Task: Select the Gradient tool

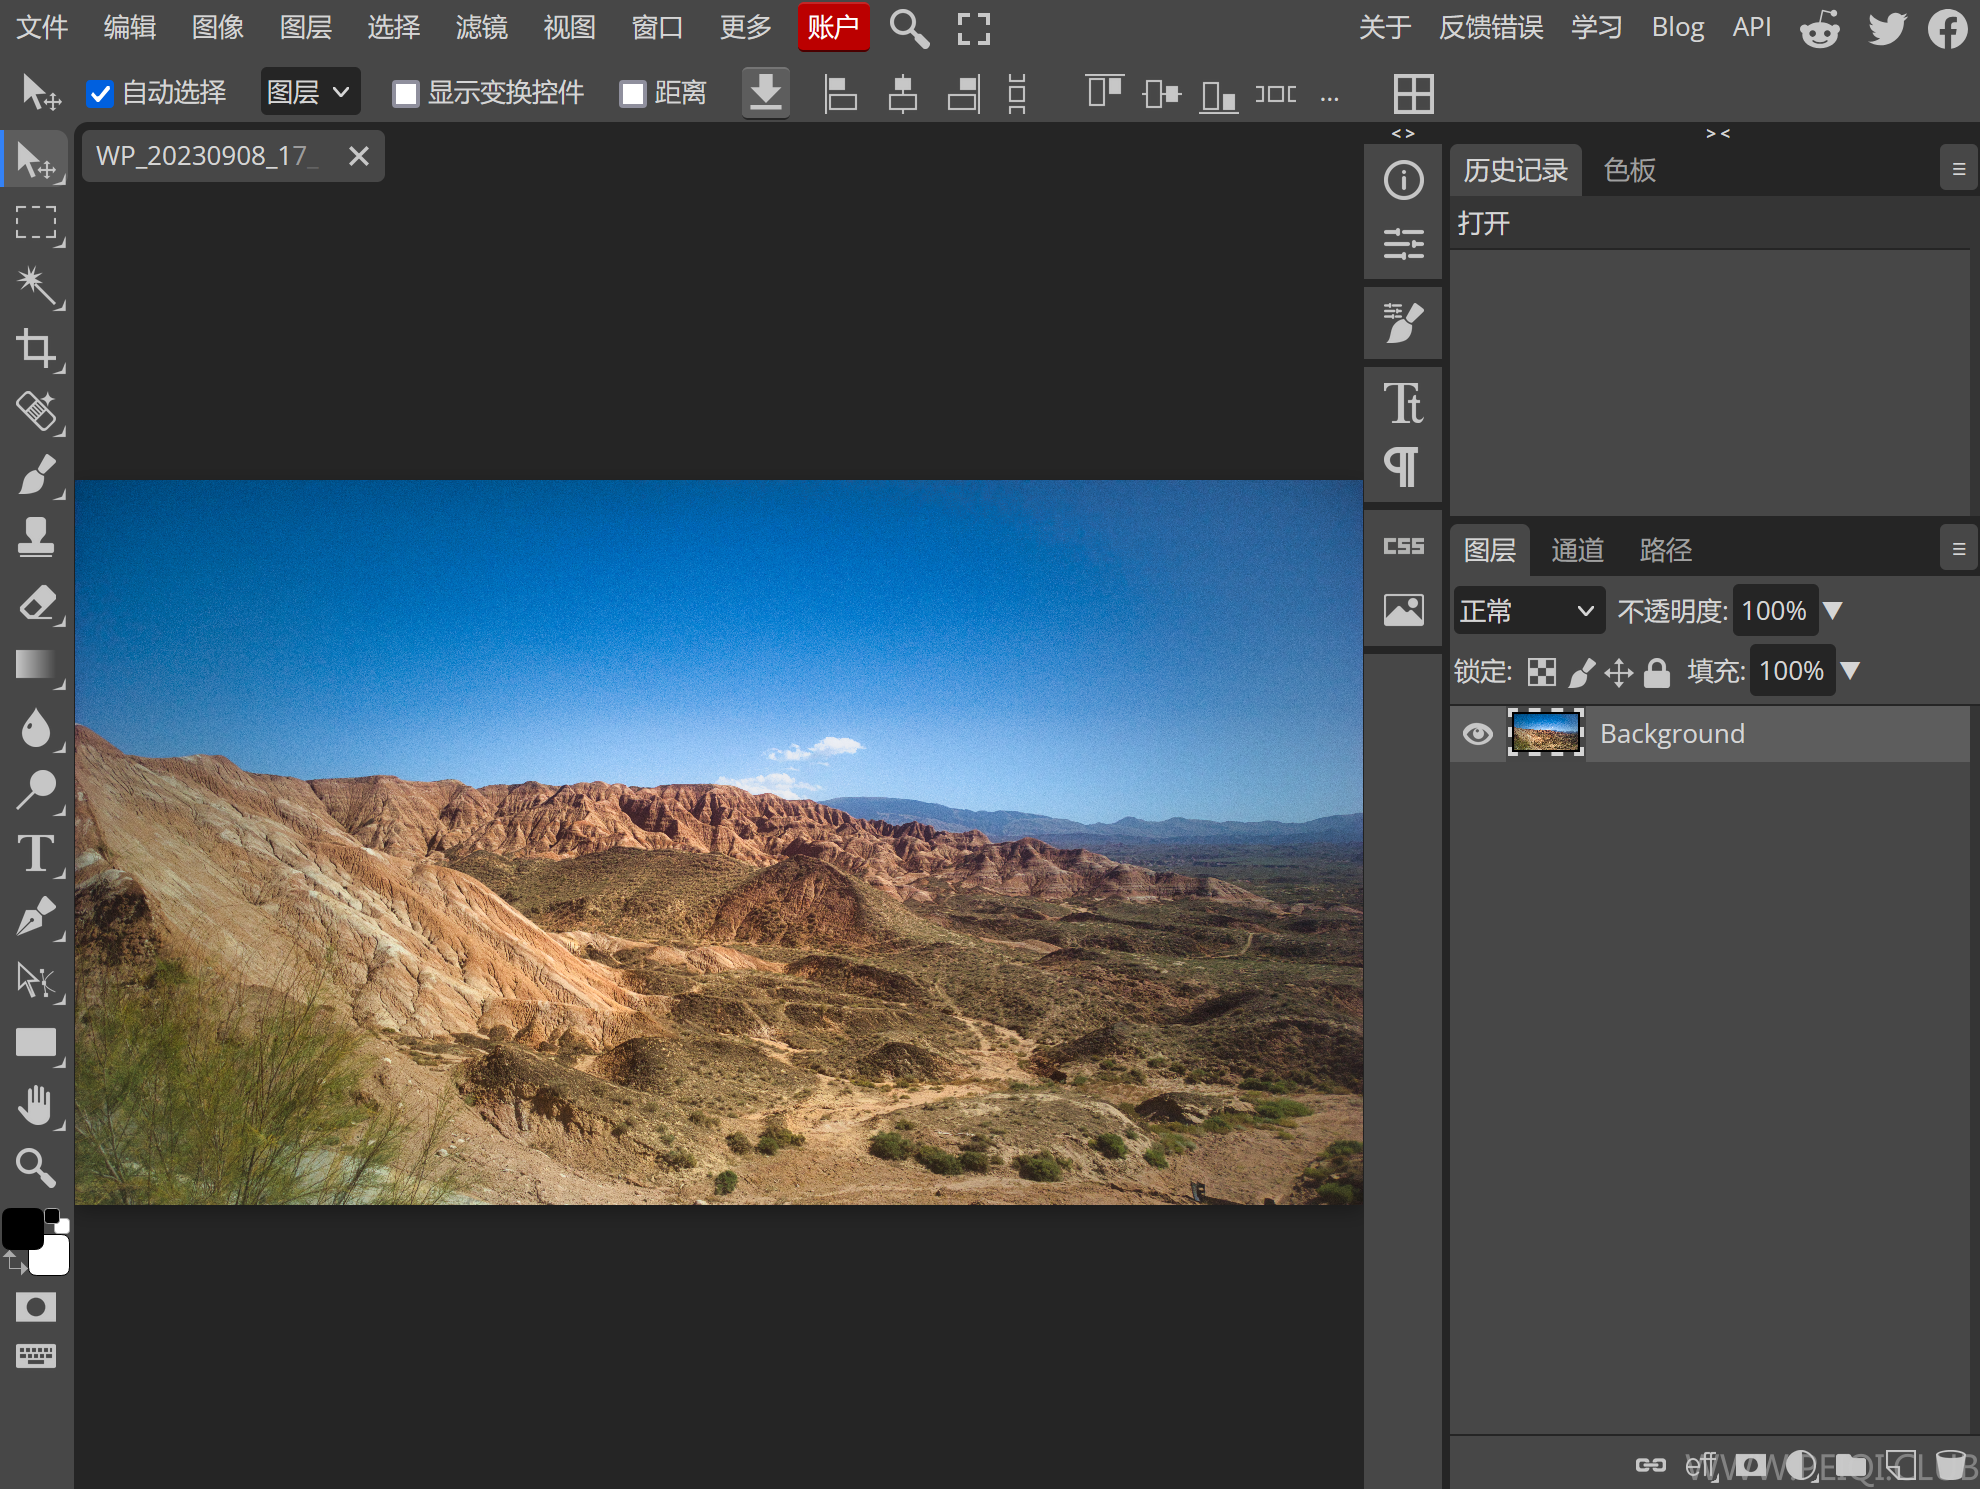Action: [36, 665]
